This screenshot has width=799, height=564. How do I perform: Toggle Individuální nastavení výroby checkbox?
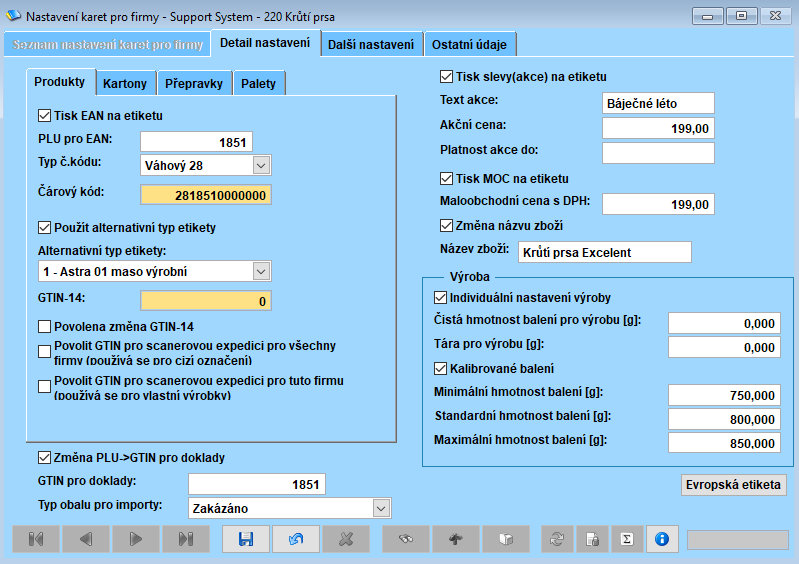(440, 298)
